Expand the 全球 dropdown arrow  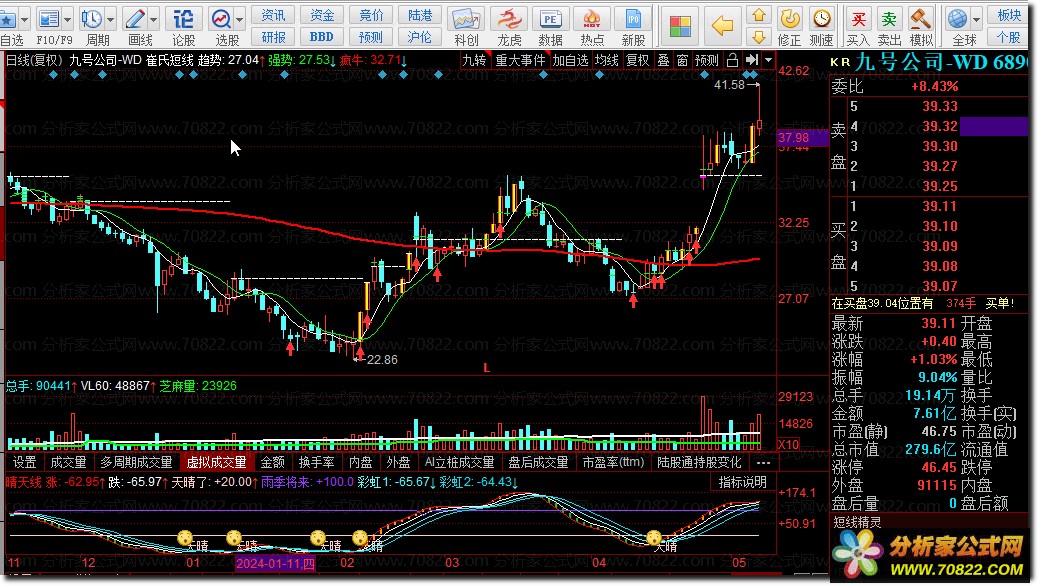976,19
